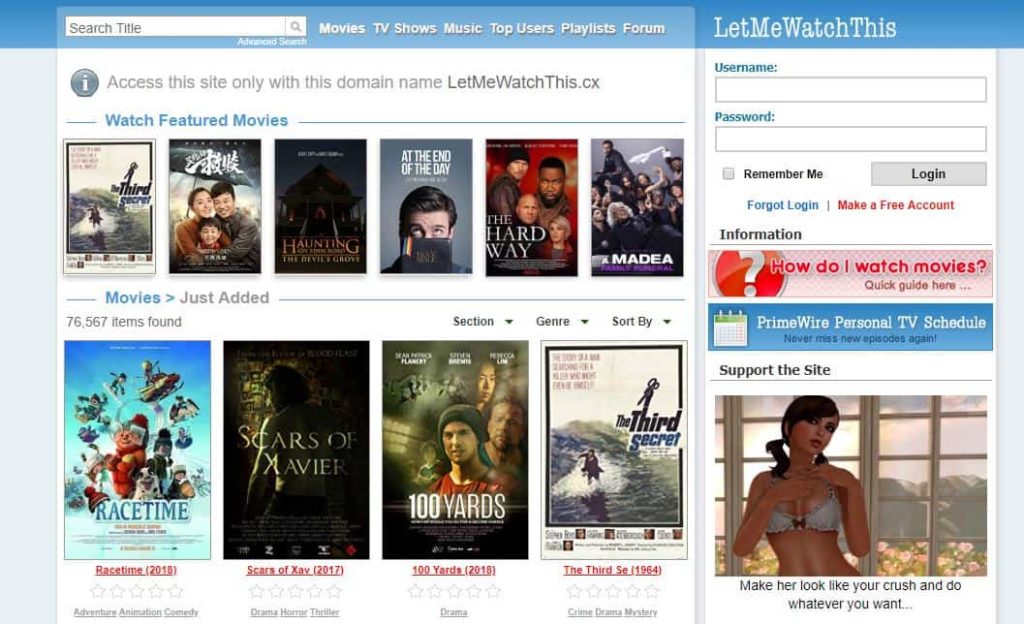
Task: Open featured The Third Secret poster
Action: [x=110, y=206]
